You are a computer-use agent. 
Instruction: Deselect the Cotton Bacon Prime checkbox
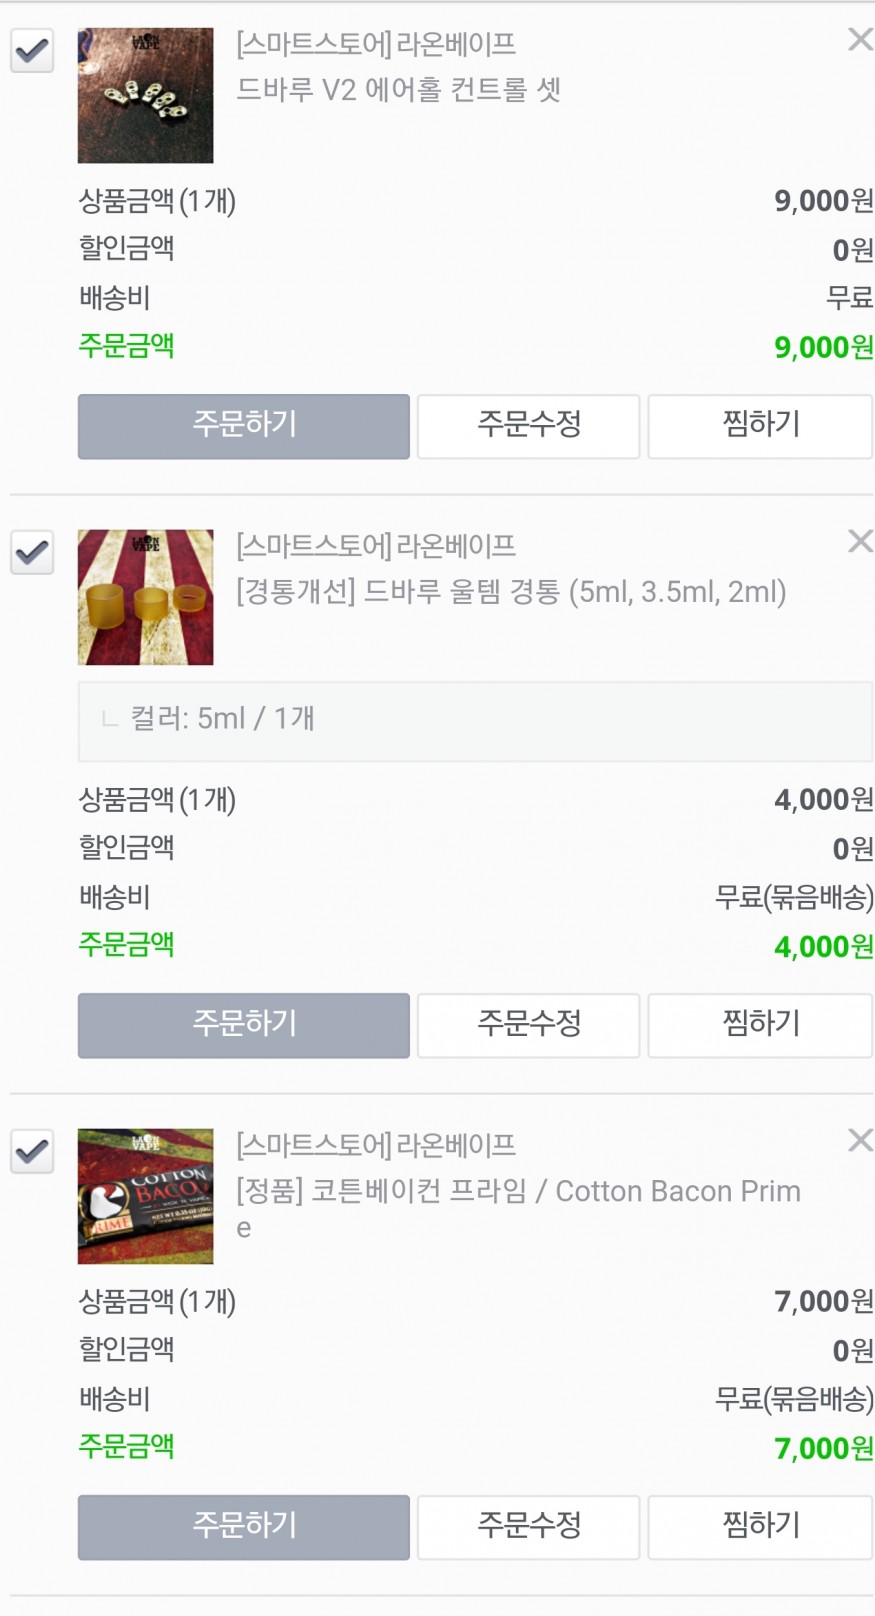point(32,1151)
